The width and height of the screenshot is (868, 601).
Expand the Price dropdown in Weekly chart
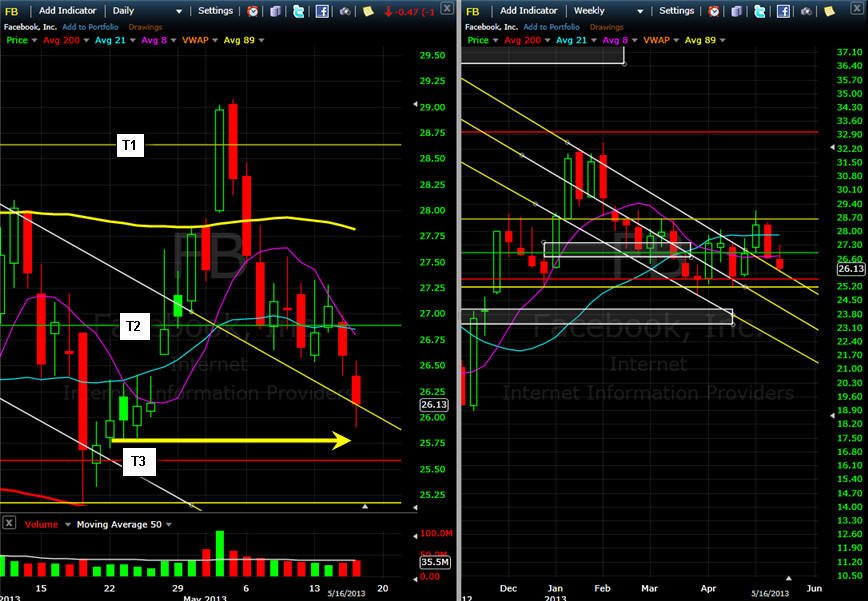pos(495,40)
